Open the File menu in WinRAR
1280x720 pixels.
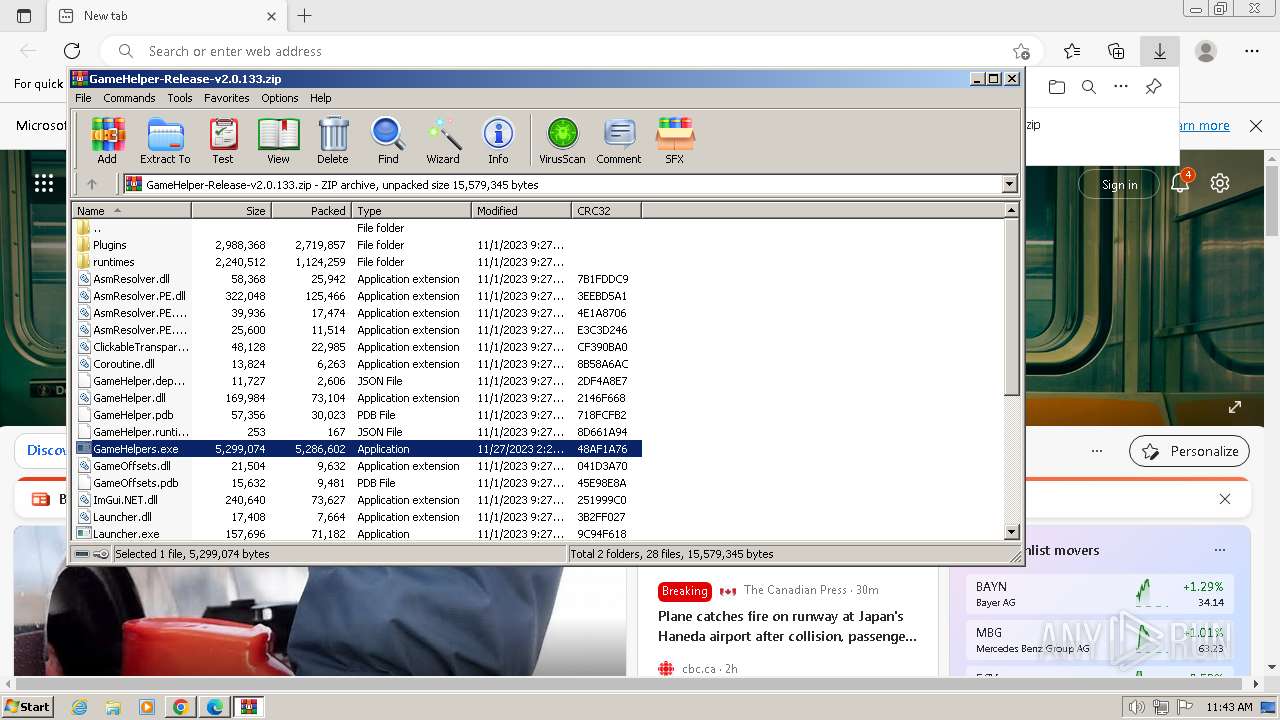[x=83, y=98]
